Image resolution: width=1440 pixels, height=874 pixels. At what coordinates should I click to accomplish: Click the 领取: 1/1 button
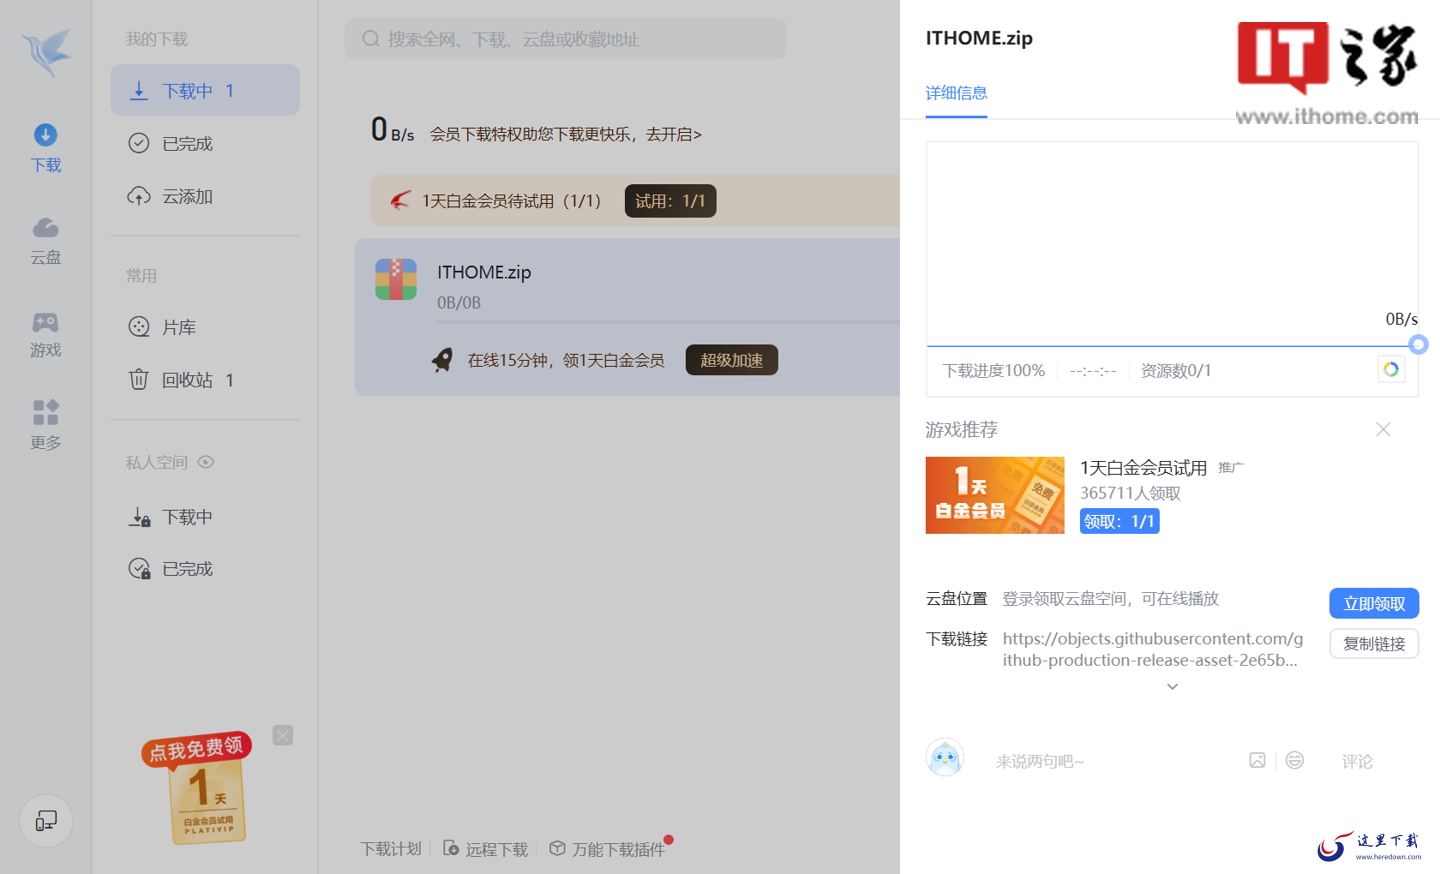(x=1120, y=521)
